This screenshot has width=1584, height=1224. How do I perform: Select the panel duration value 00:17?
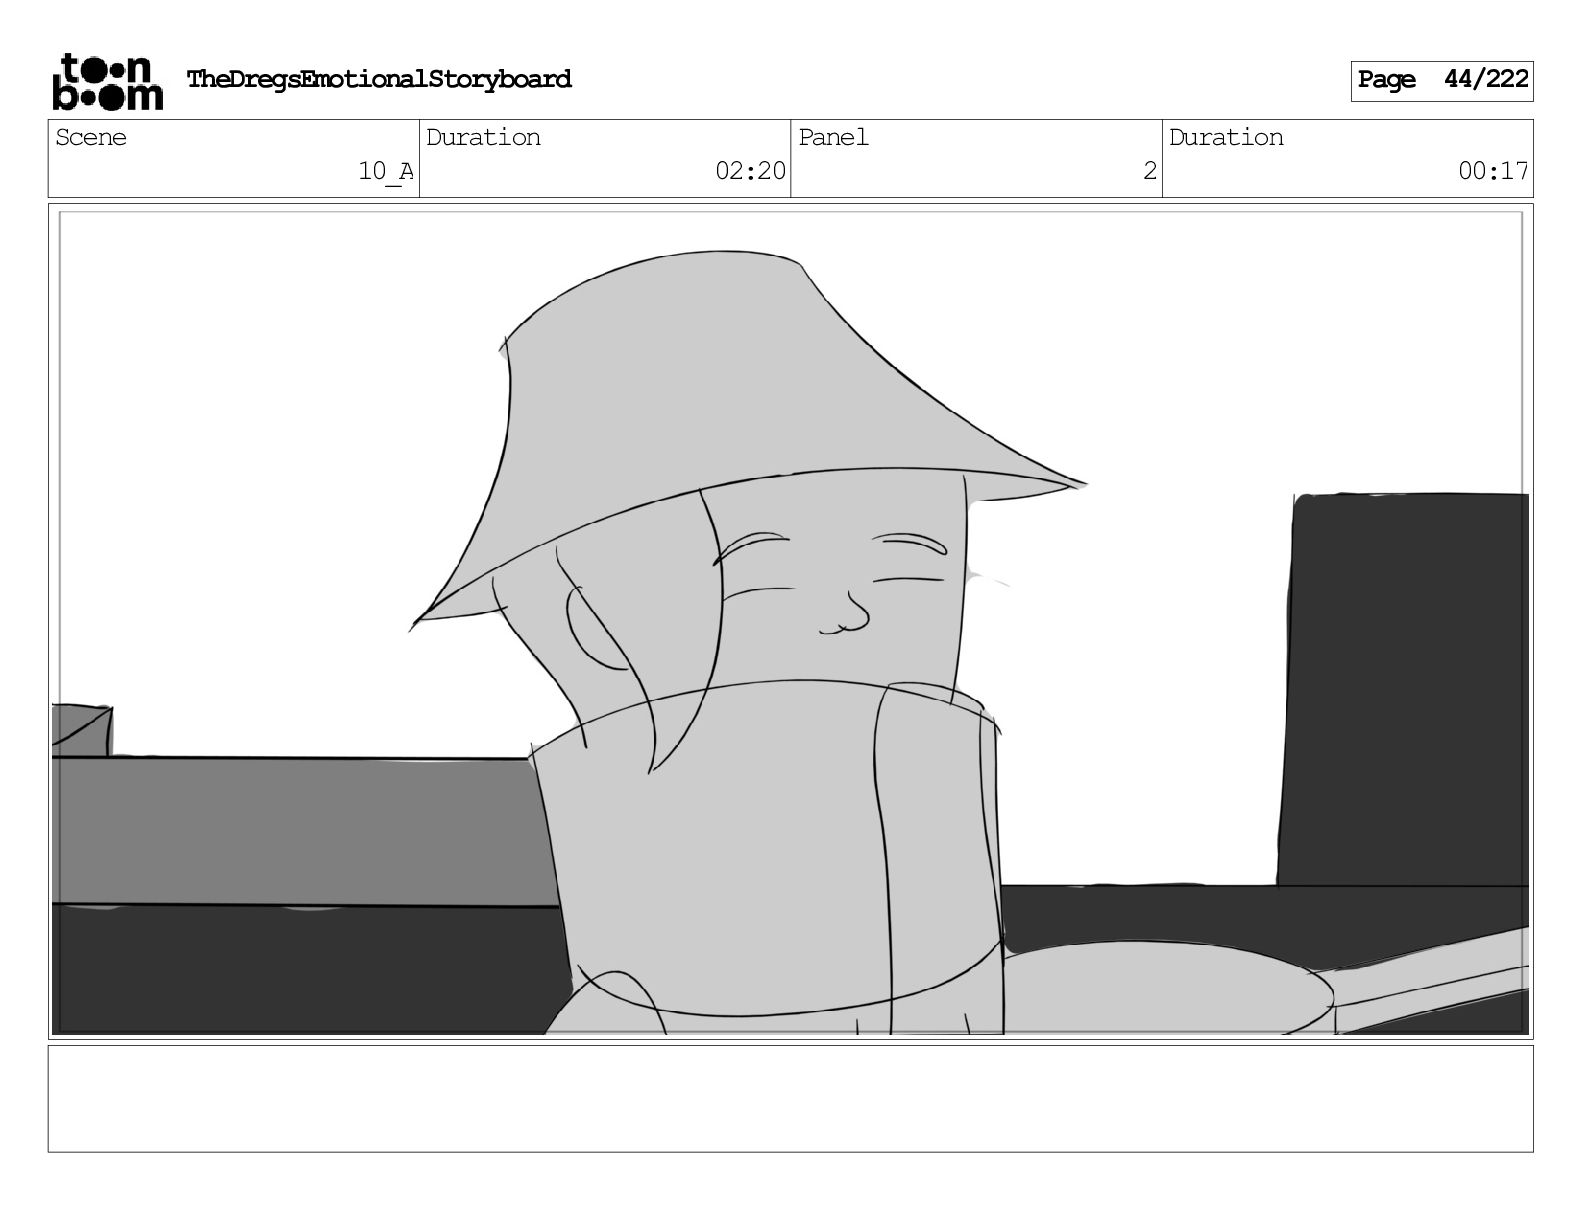[1493, 171]
